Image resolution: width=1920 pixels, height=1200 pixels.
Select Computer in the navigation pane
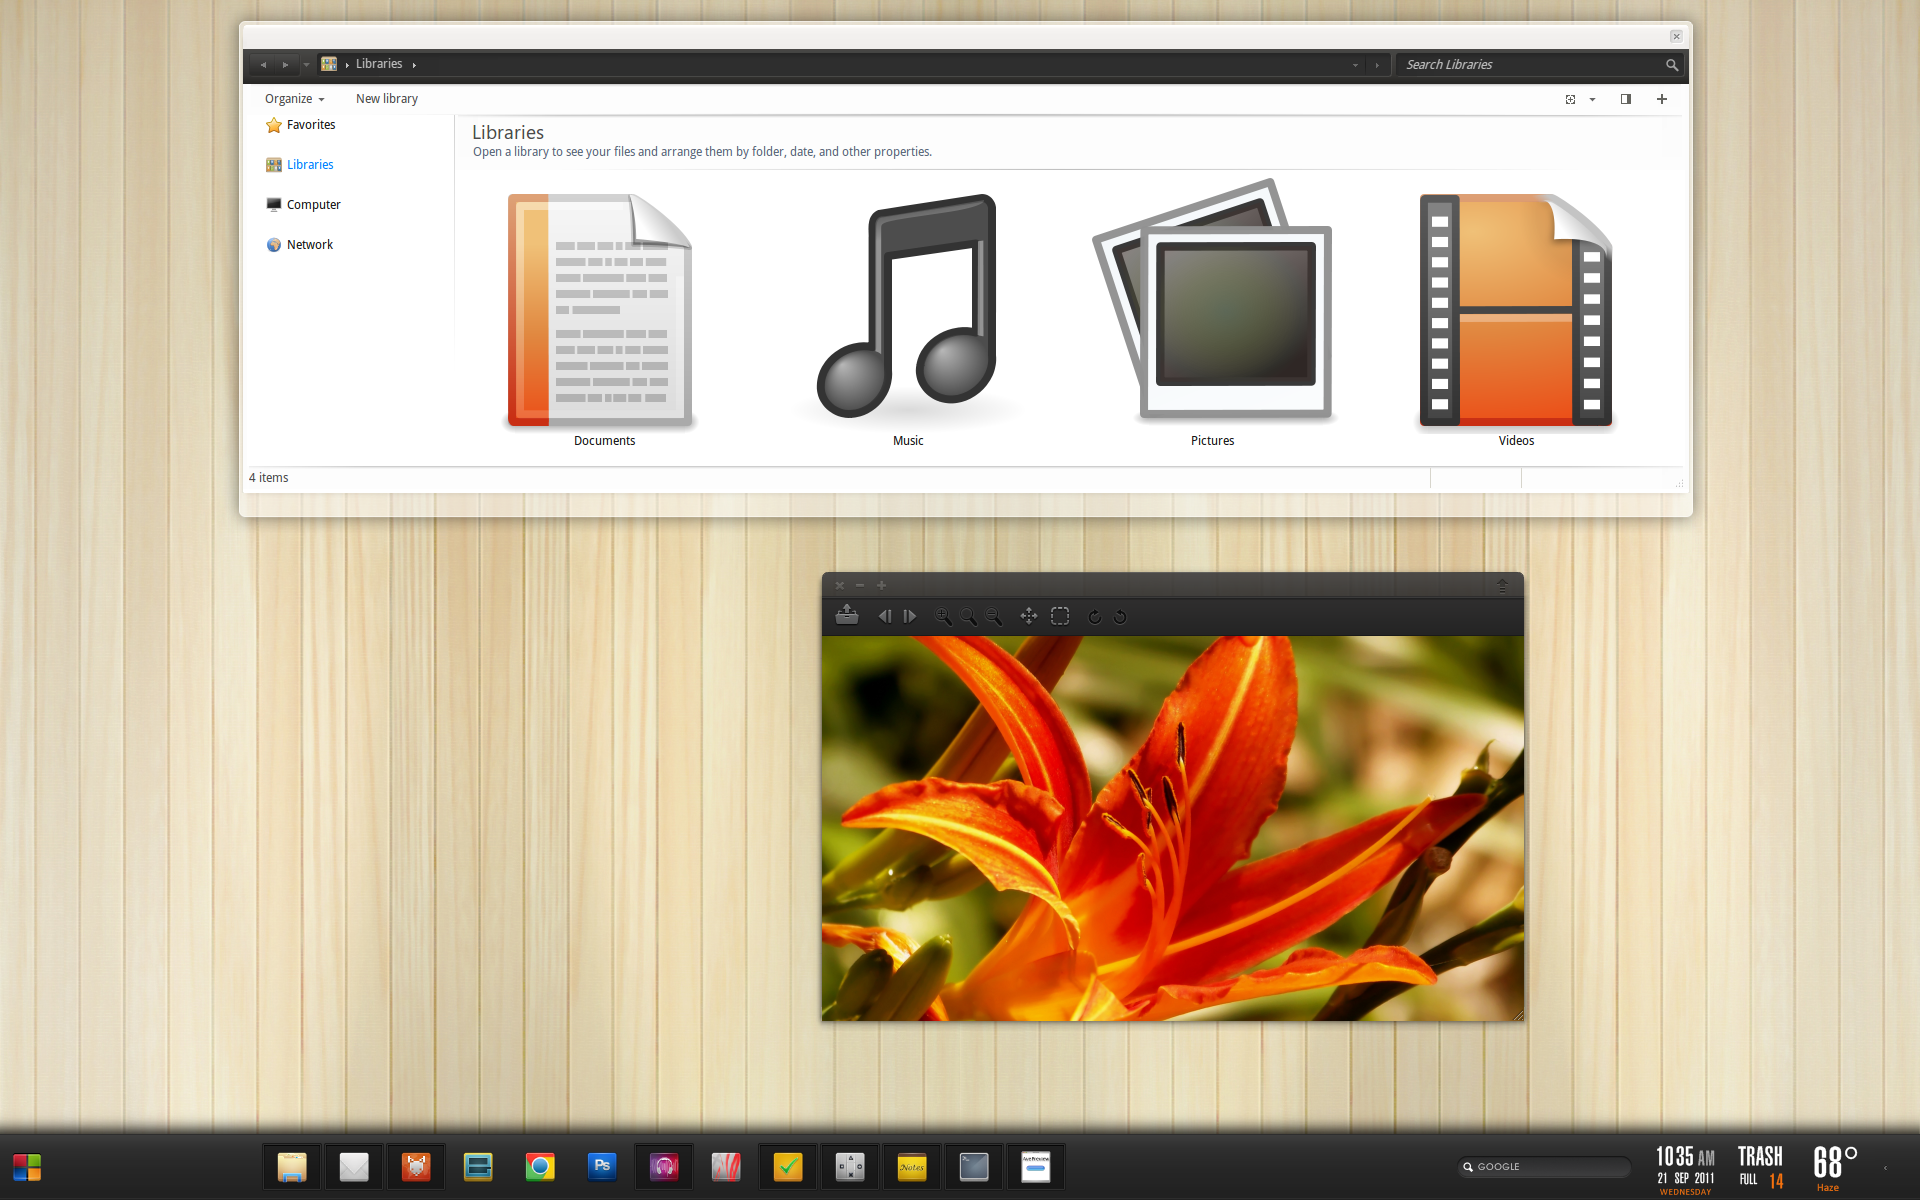coord(313,205)
